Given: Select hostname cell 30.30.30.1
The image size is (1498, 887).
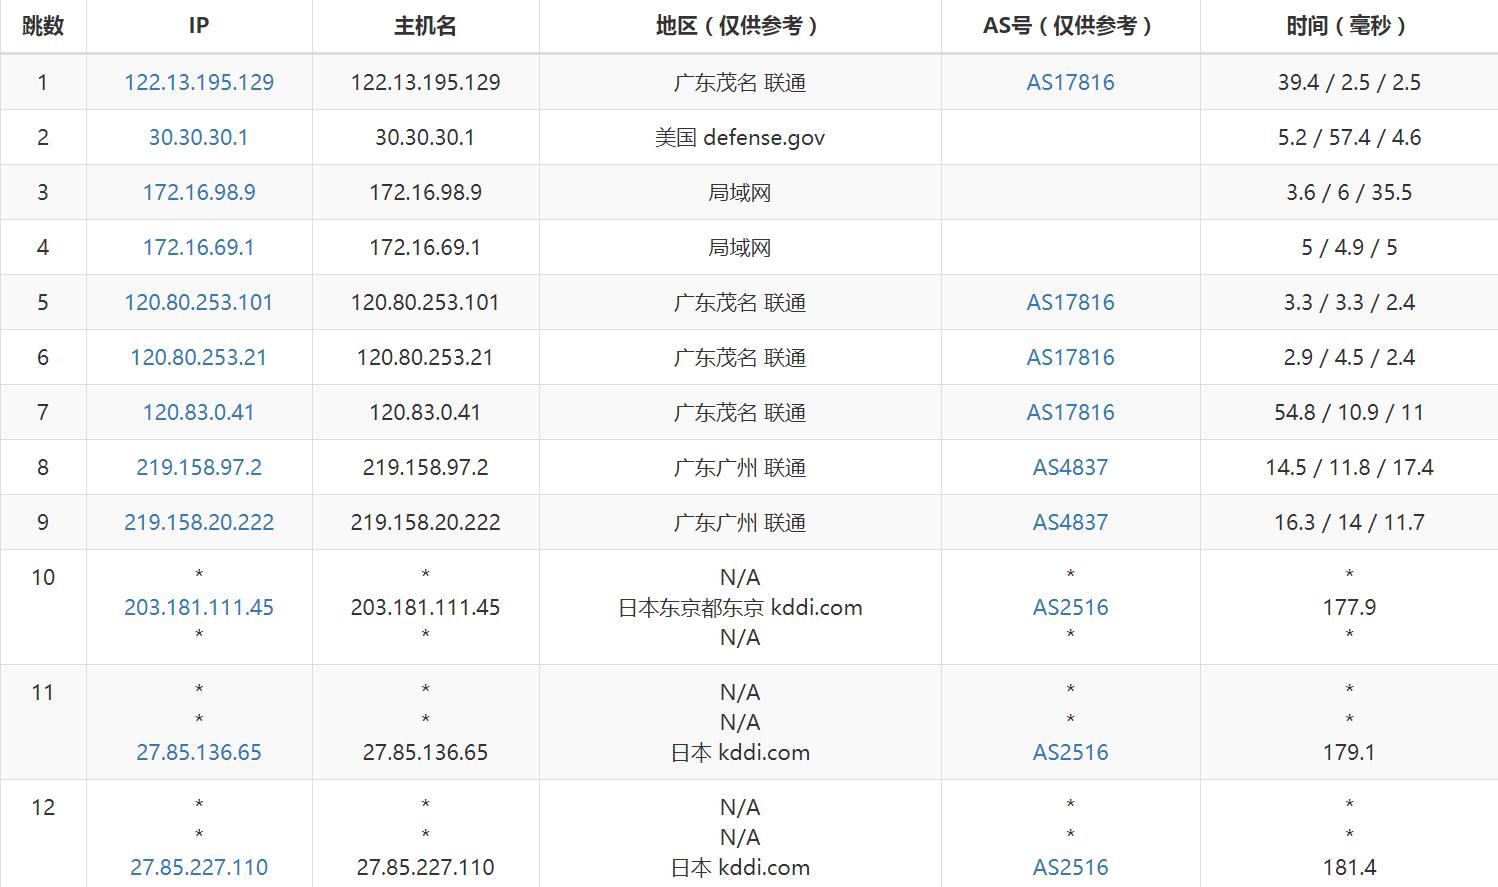Looking at the screenshot, I should pyautogui.click(x=425, y=137).
